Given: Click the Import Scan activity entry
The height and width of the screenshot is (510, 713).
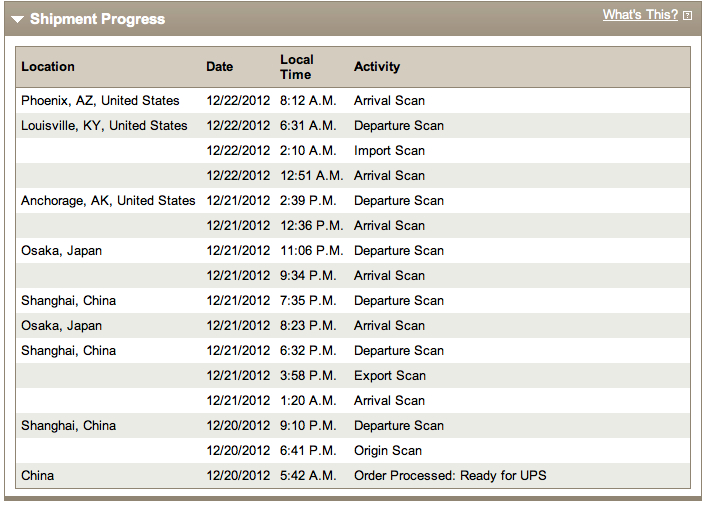Looking at the screenshot, I should click(x=389, y=151).
